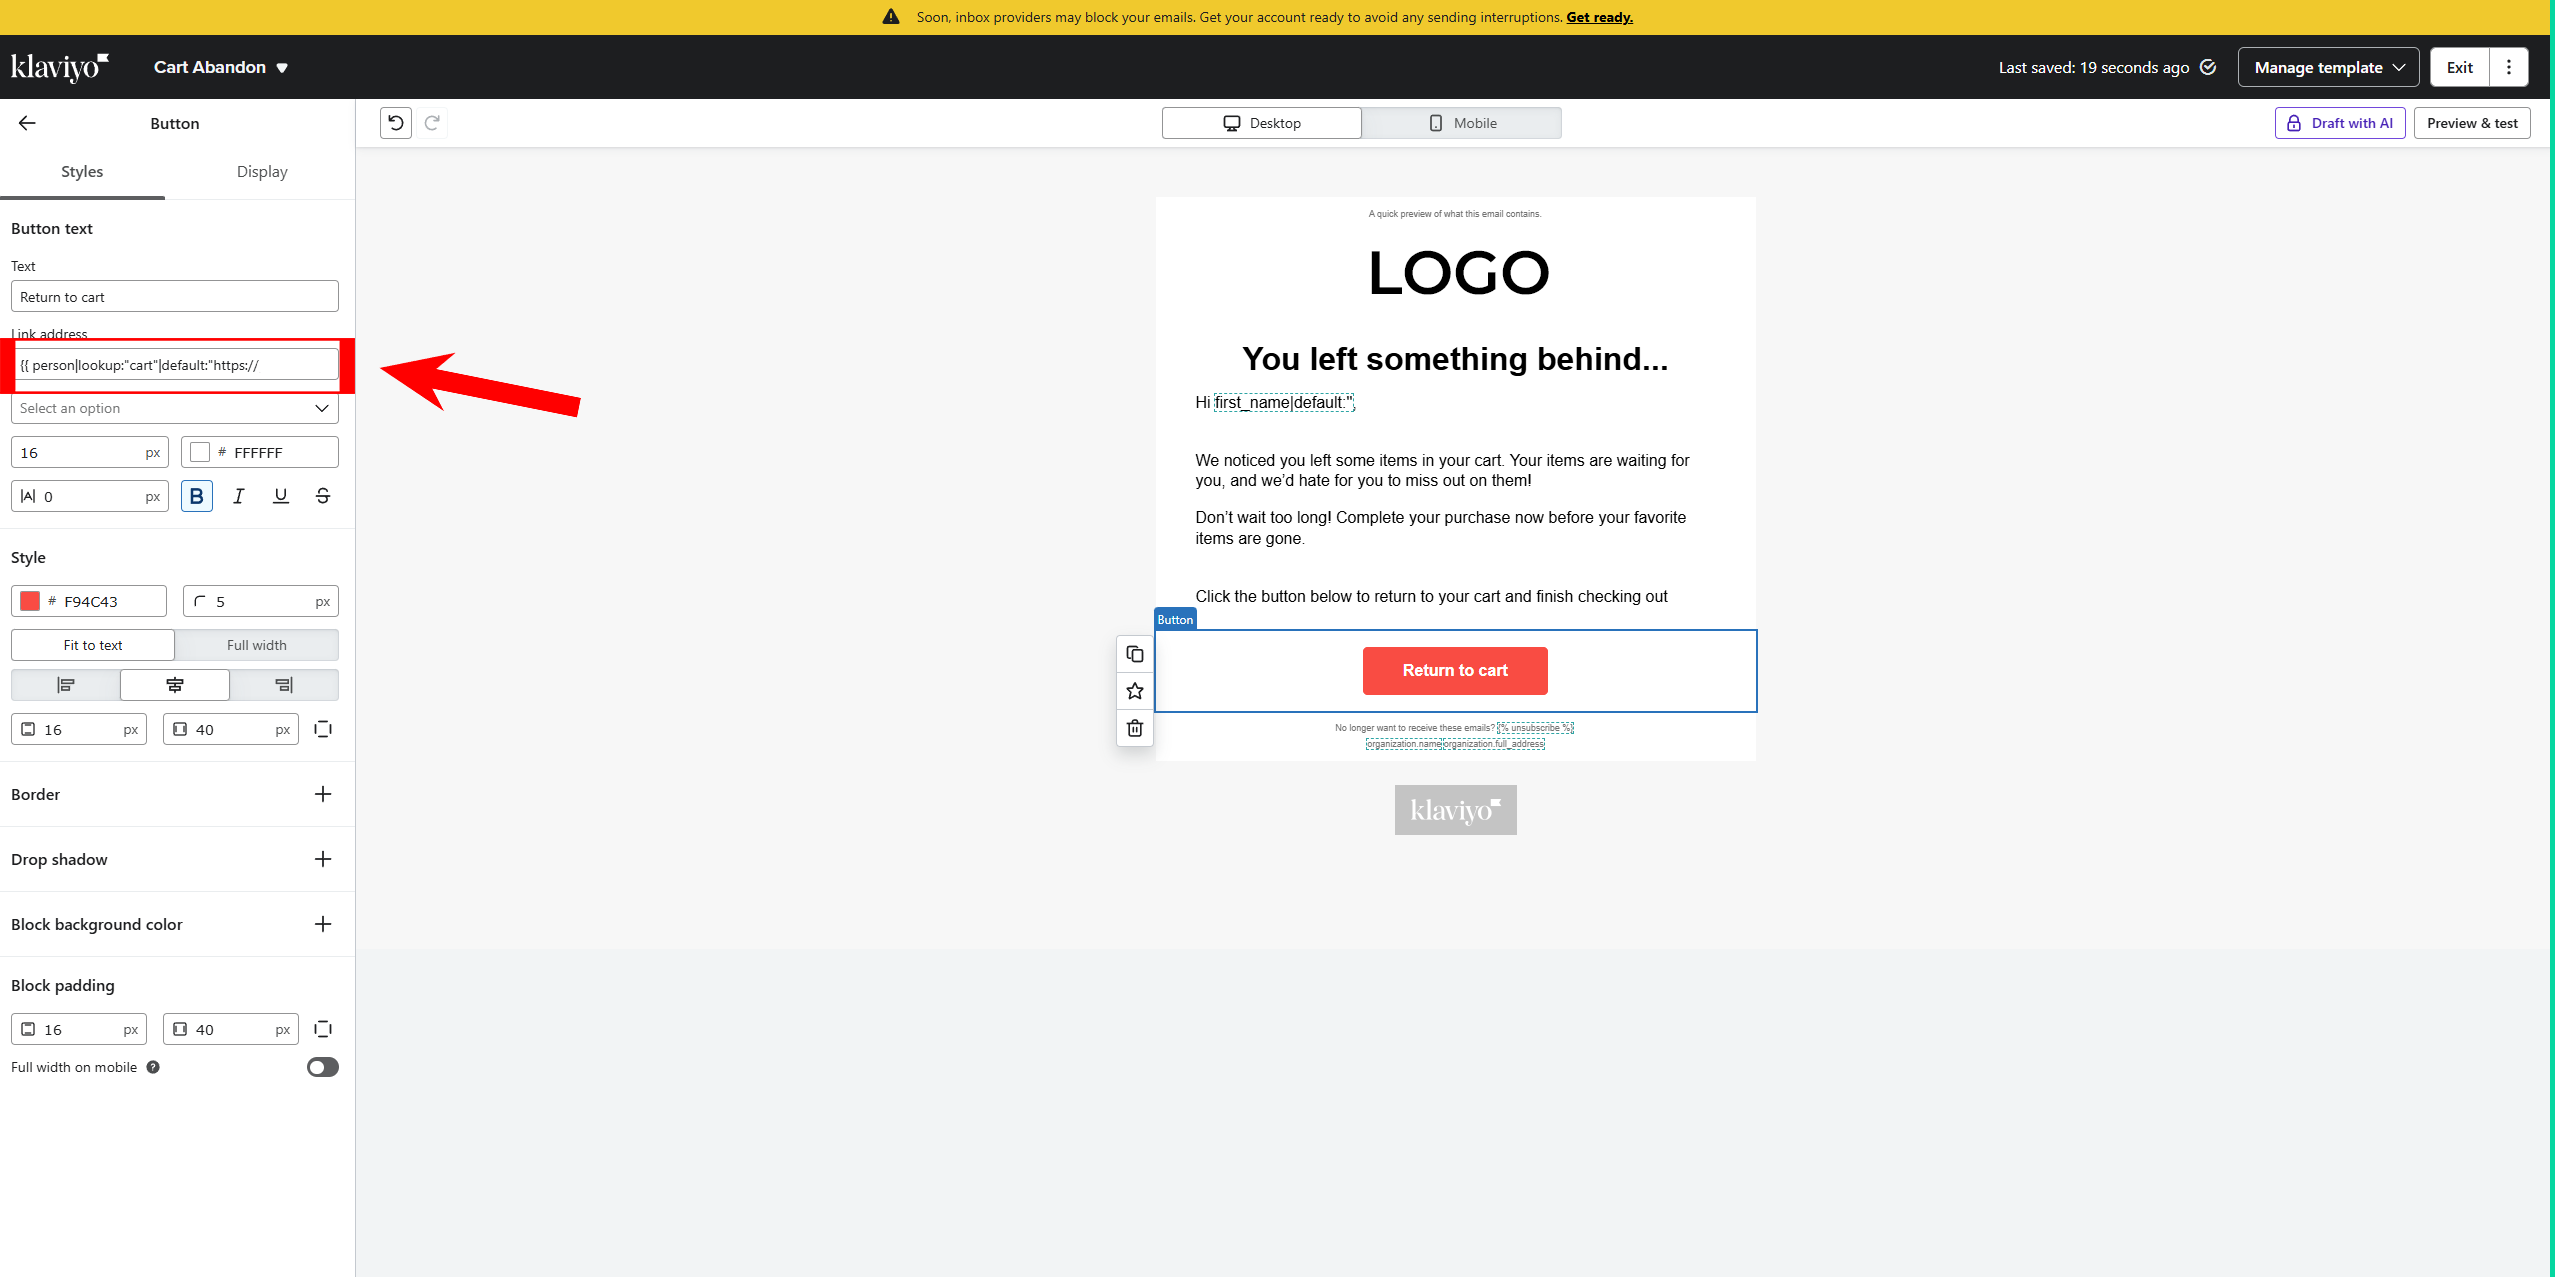Click the F94C43 button color swatch
The image size is (2555, 1277).
(30, 601)
